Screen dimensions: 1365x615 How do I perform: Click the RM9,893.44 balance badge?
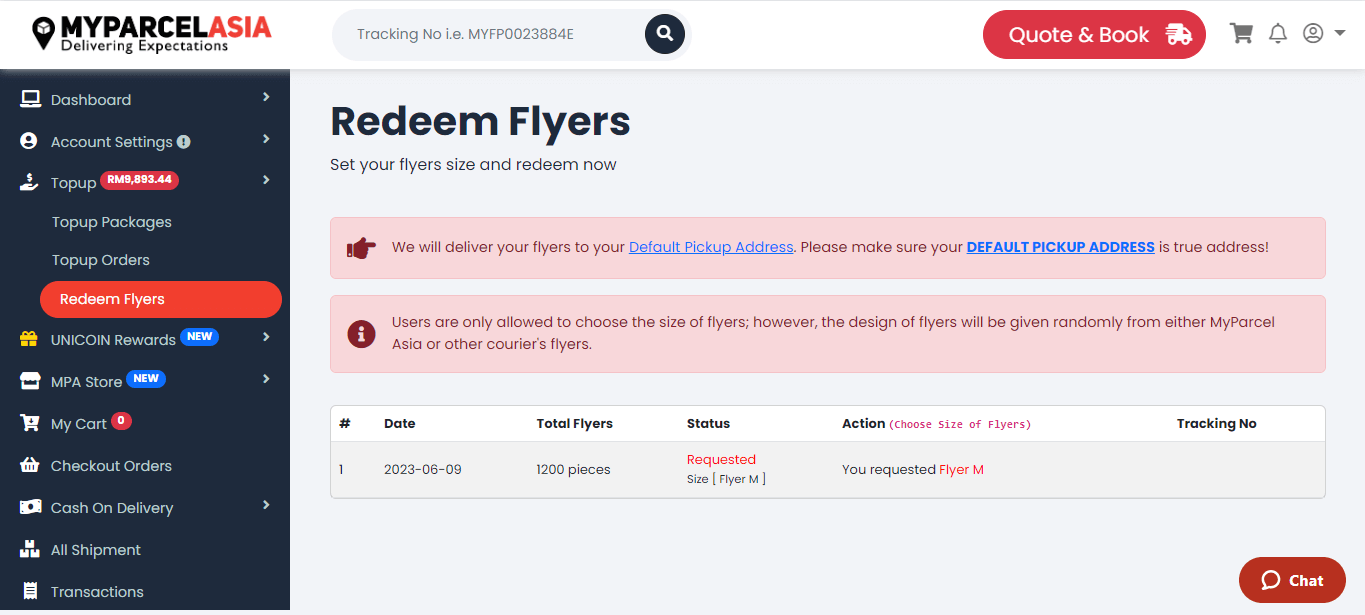[x=139, y=181]
